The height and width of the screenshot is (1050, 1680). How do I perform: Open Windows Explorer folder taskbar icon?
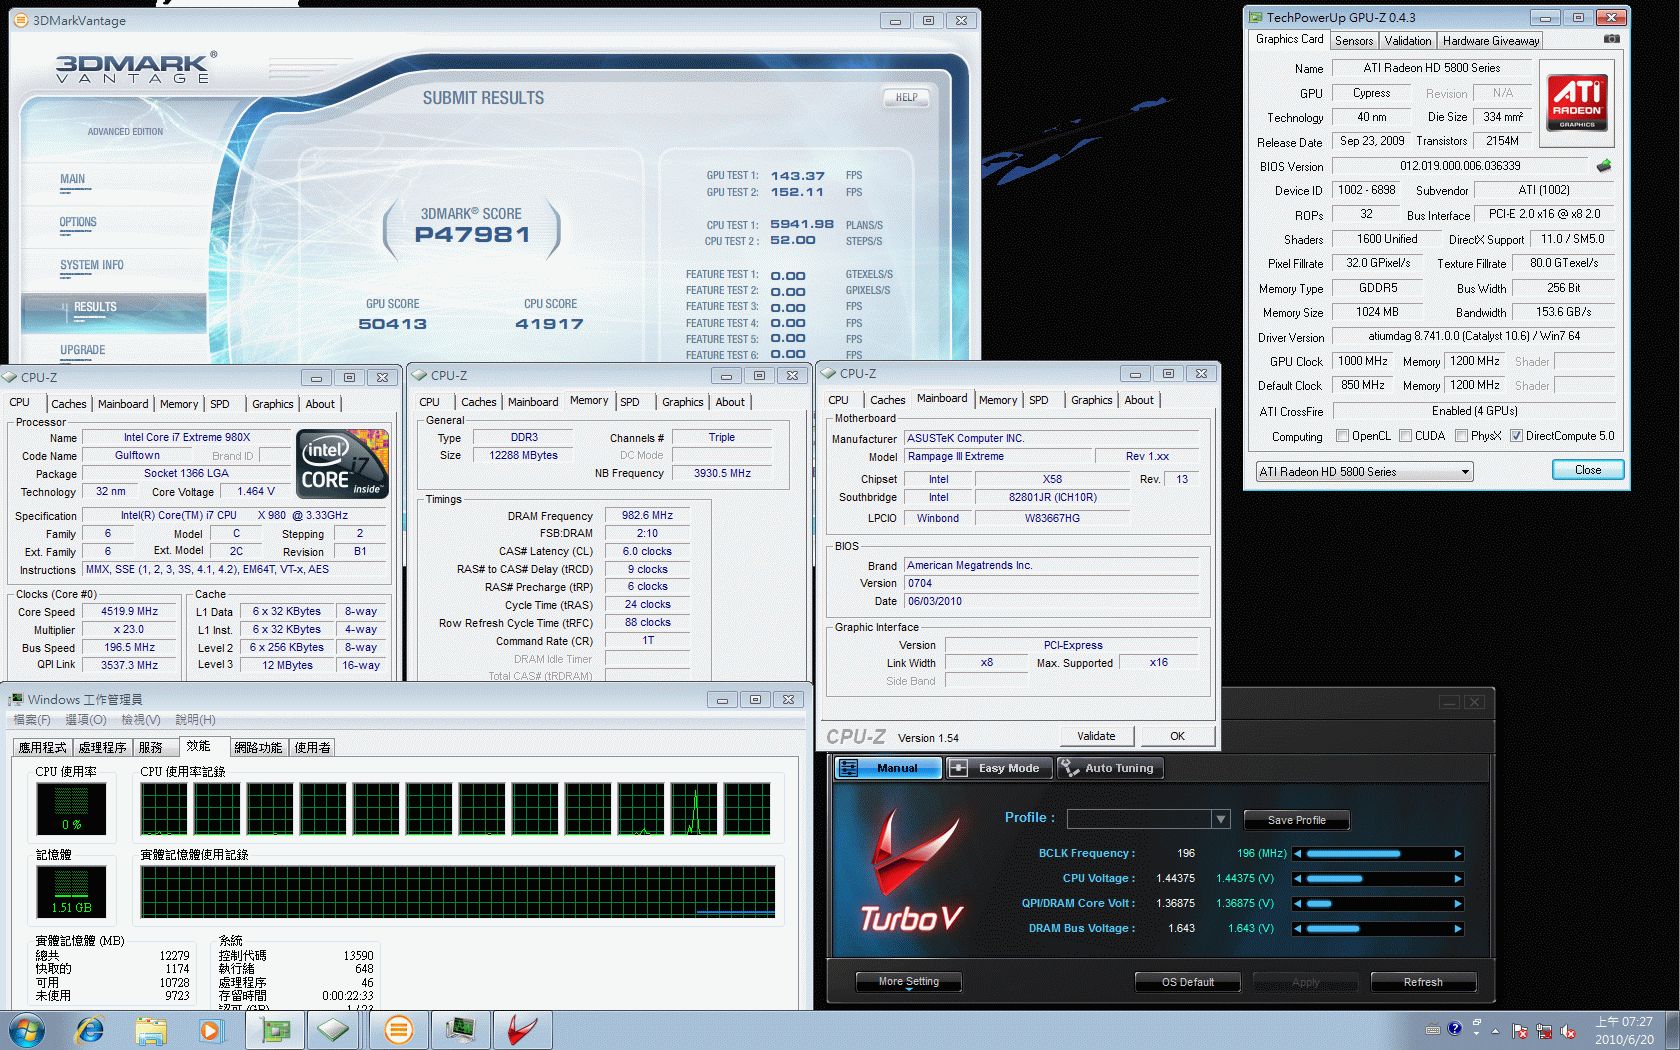tap(151, 1030)
